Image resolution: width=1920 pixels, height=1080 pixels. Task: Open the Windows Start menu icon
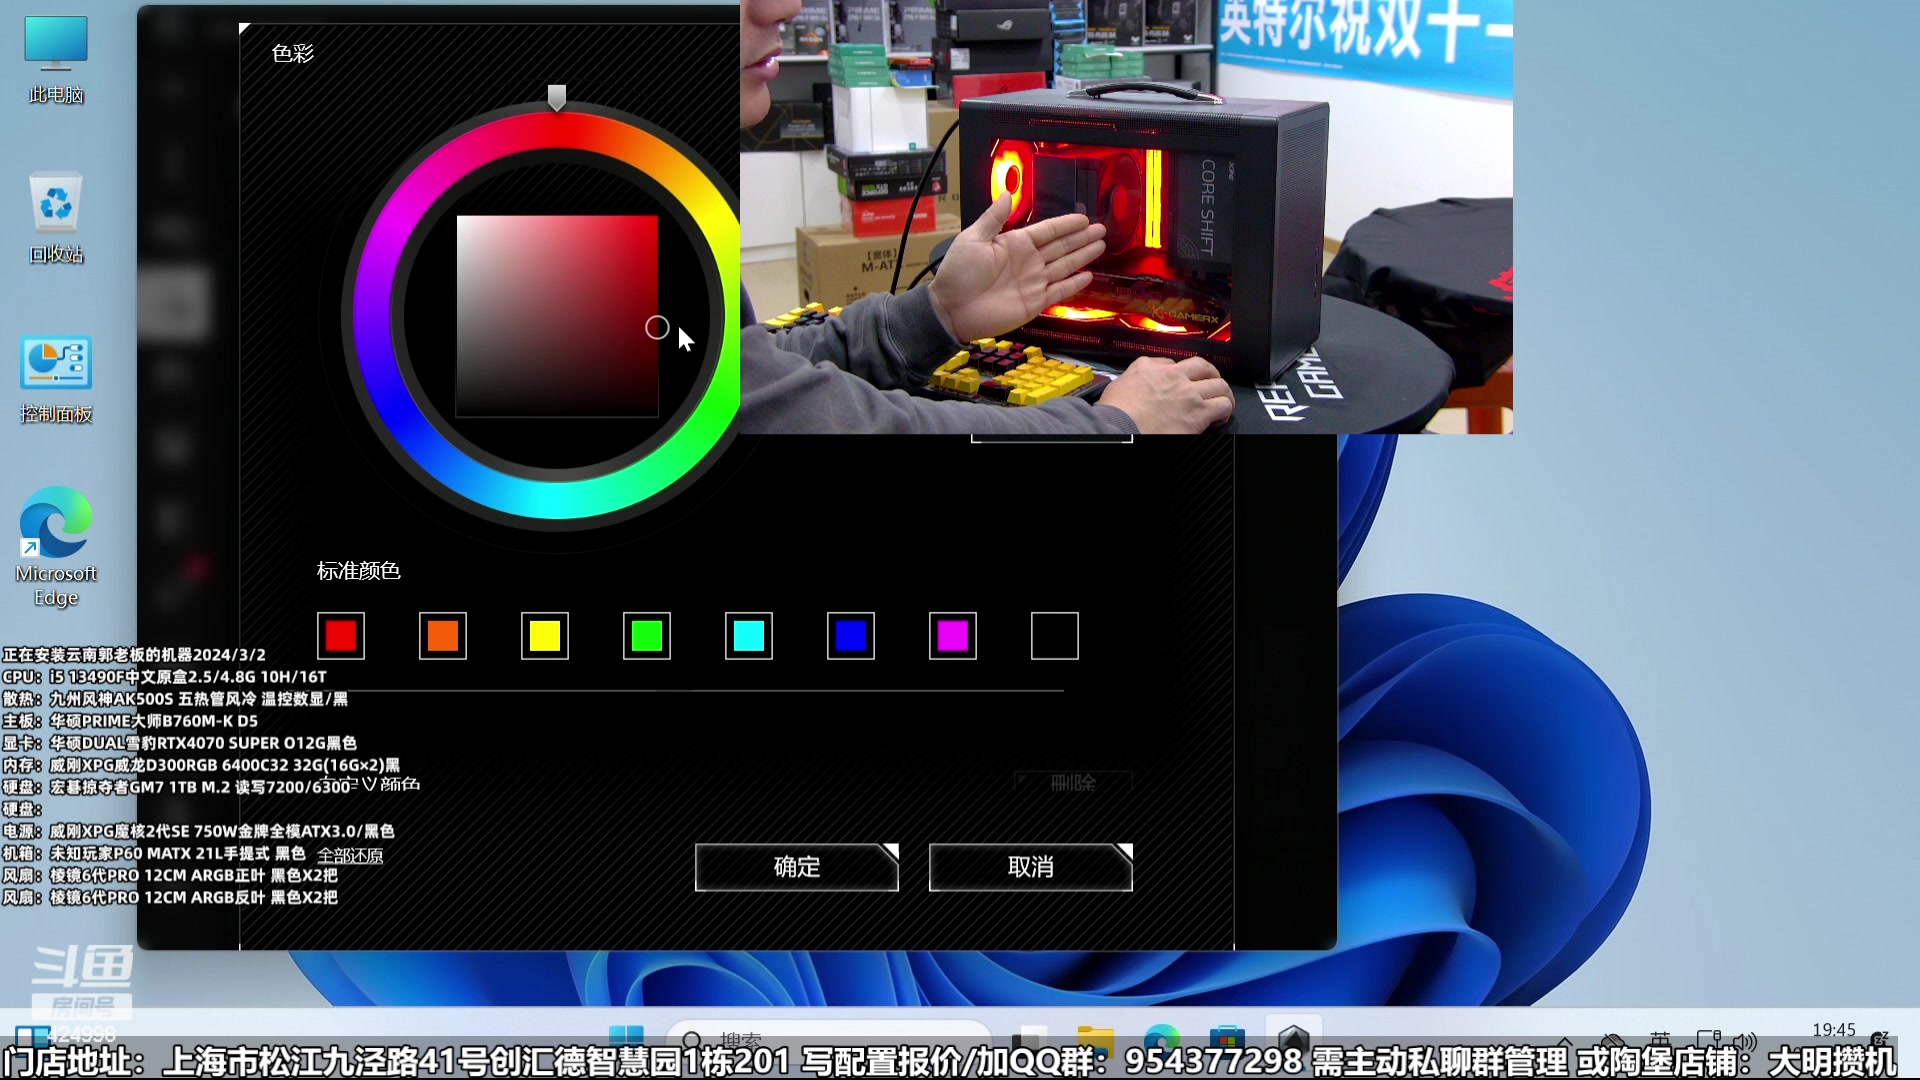[627, 1036]
